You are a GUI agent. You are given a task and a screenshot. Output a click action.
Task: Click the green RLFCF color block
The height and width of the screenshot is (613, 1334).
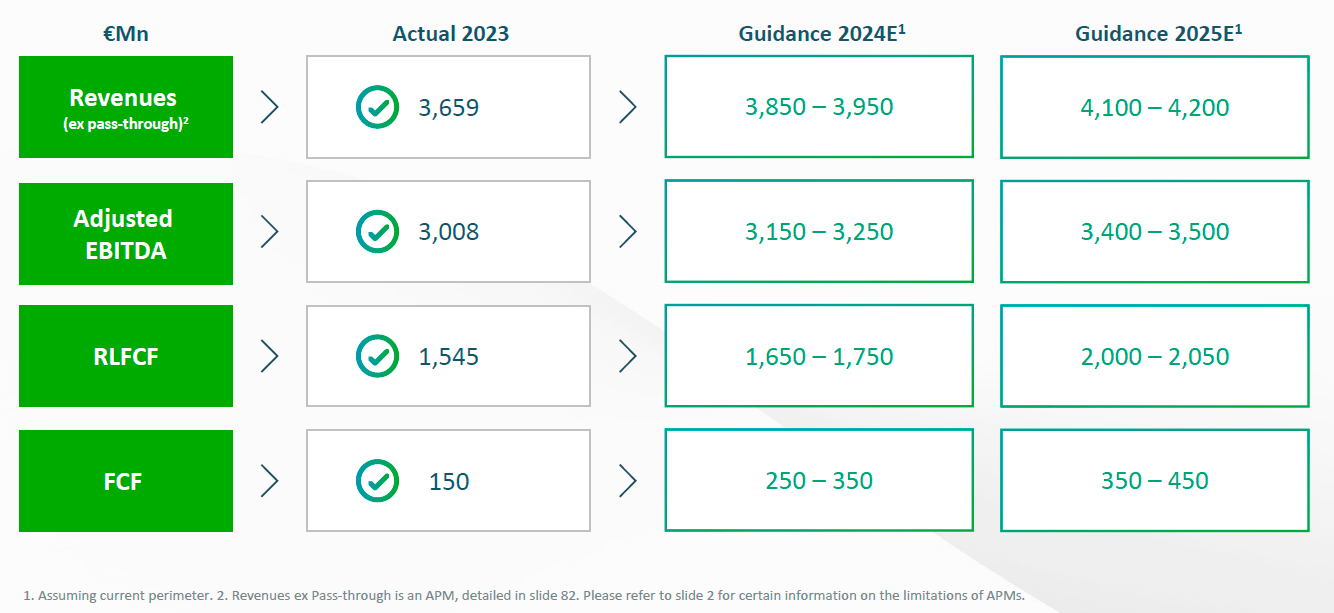[126, 356]
